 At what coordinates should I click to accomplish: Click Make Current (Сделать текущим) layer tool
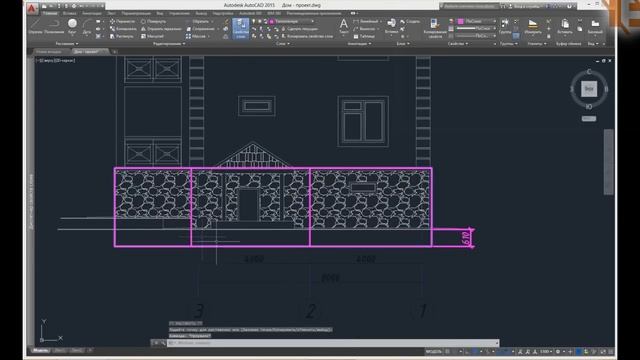[x=299, y=29]
